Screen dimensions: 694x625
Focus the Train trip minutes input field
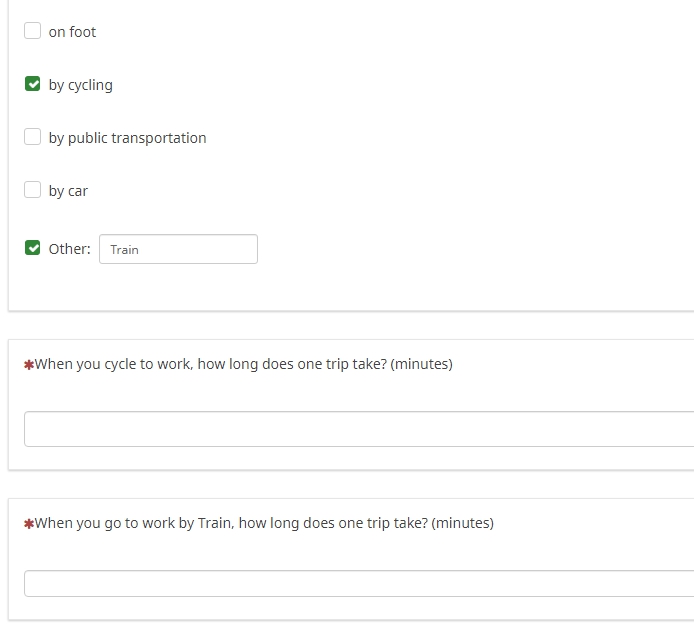click(358, 583)
